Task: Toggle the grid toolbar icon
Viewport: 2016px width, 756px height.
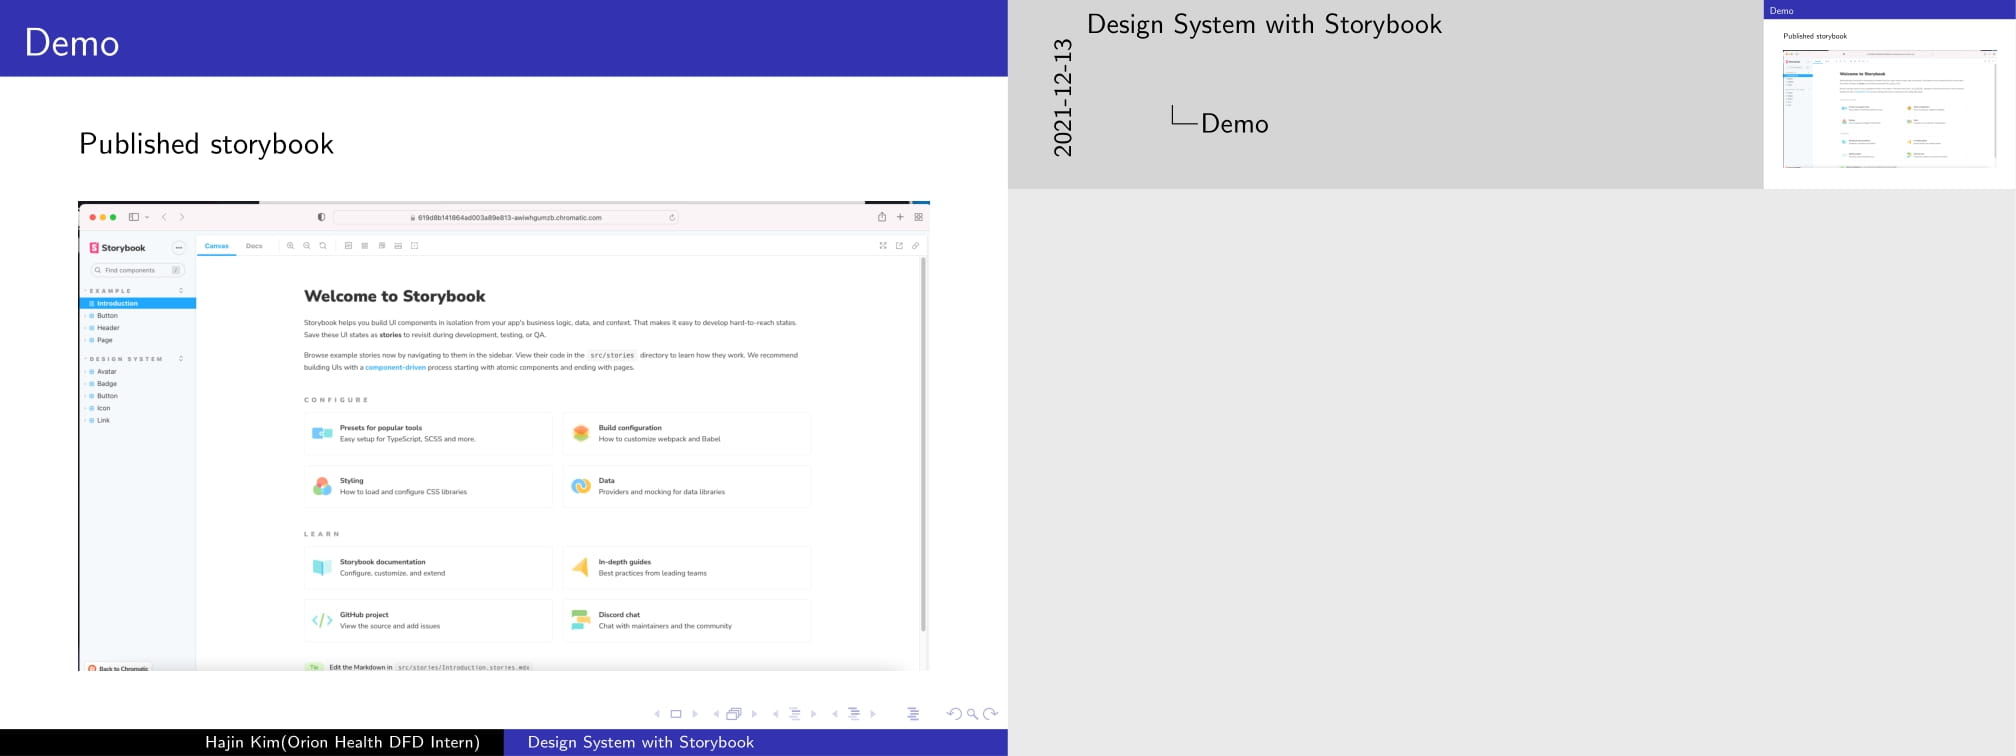Action: 365,246
